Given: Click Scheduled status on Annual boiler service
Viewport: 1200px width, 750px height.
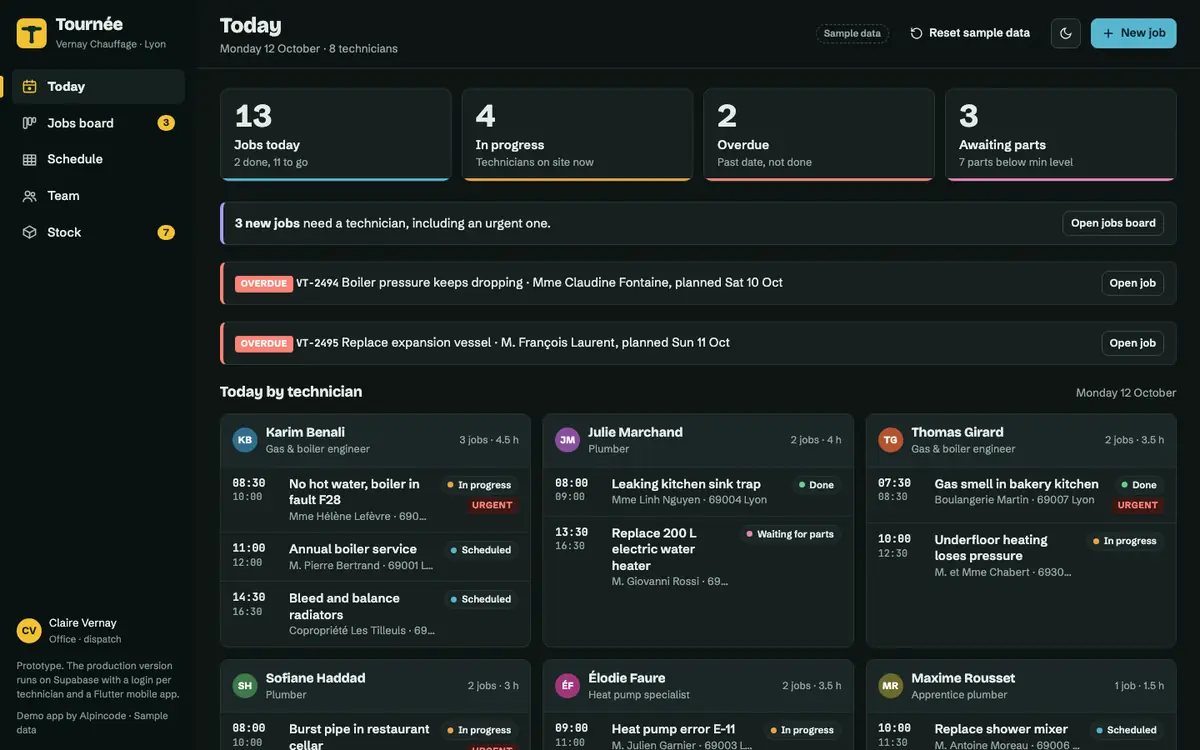Looking at the screenshot, I should pos(481,550).
